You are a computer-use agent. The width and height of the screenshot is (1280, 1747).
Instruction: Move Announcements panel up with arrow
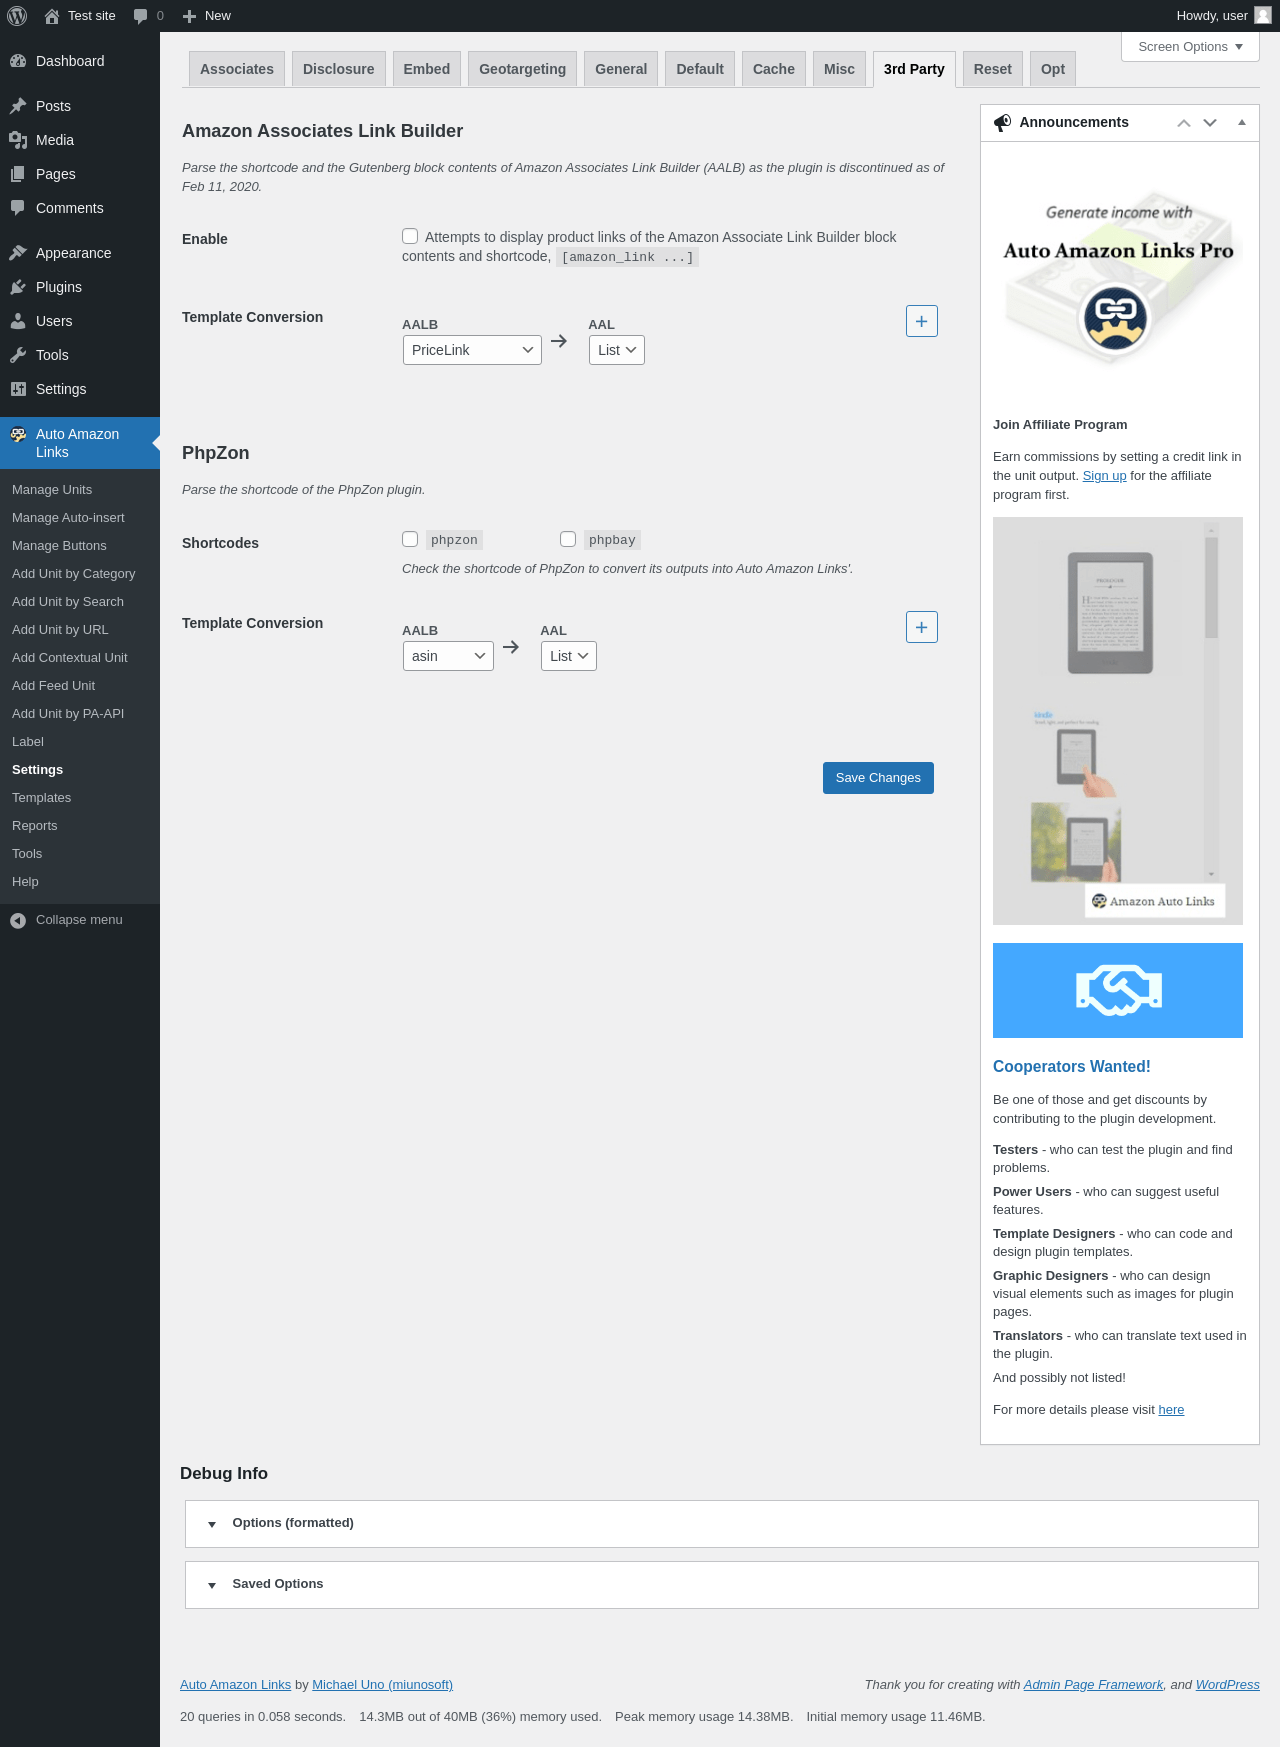(x=1184, y=123)
